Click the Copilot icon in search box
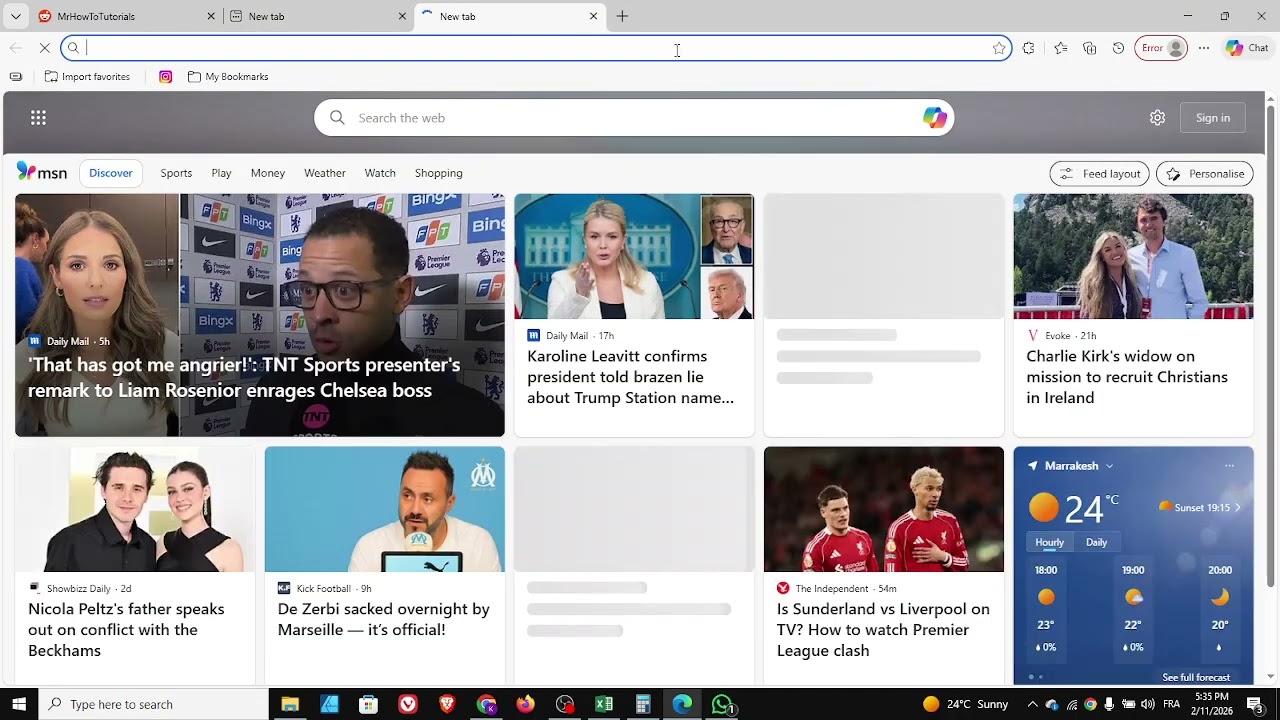 click(x=935, y=118)
